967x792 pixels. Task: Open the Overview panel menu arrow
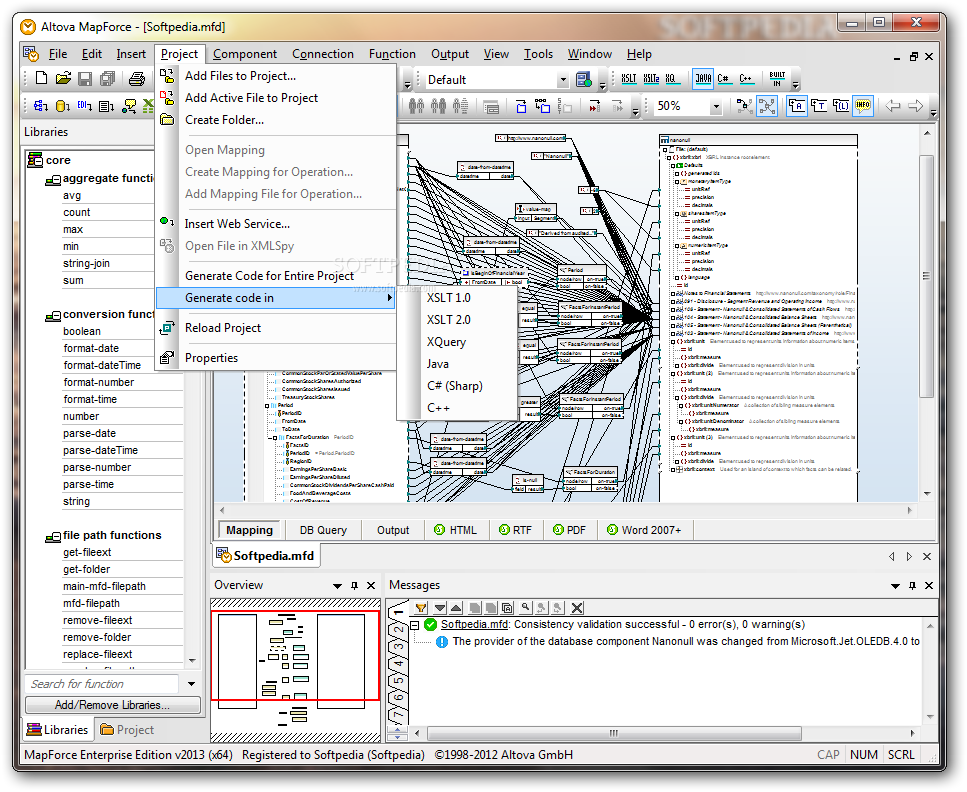[337, 585]
